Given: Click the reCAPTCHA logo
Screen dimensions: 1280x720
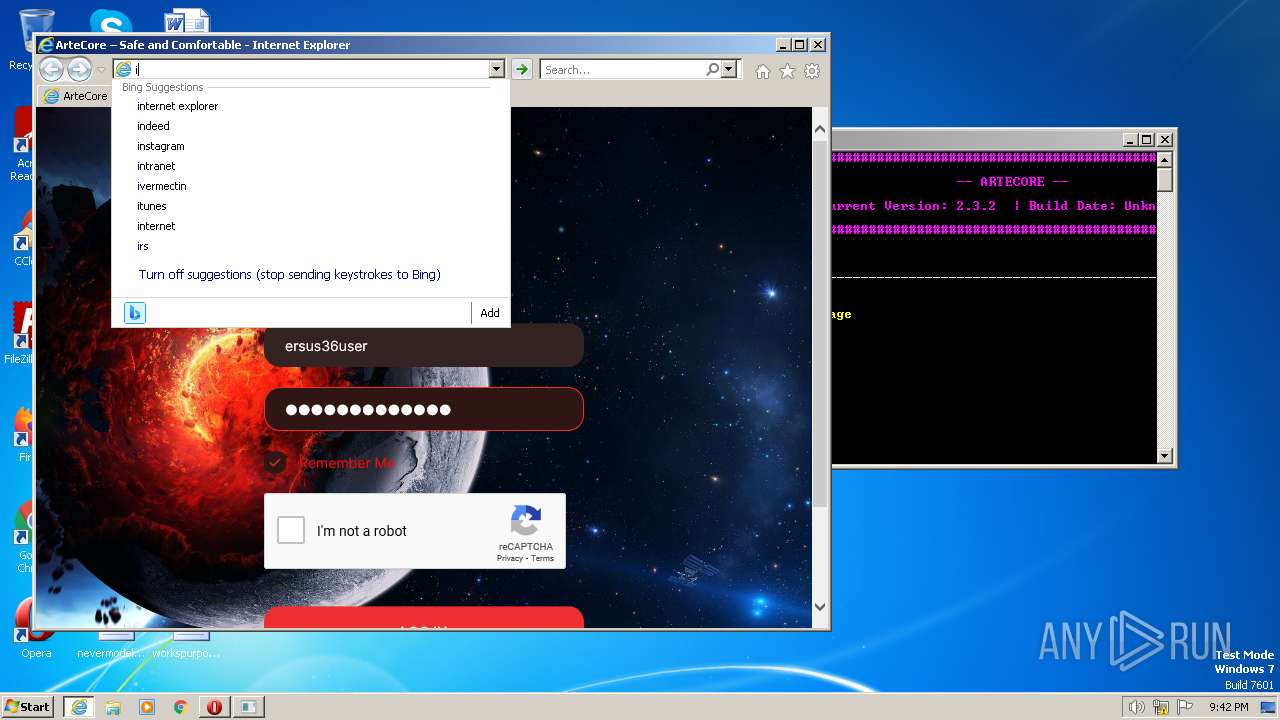Looking at the screenshot, I should point(526,520).
